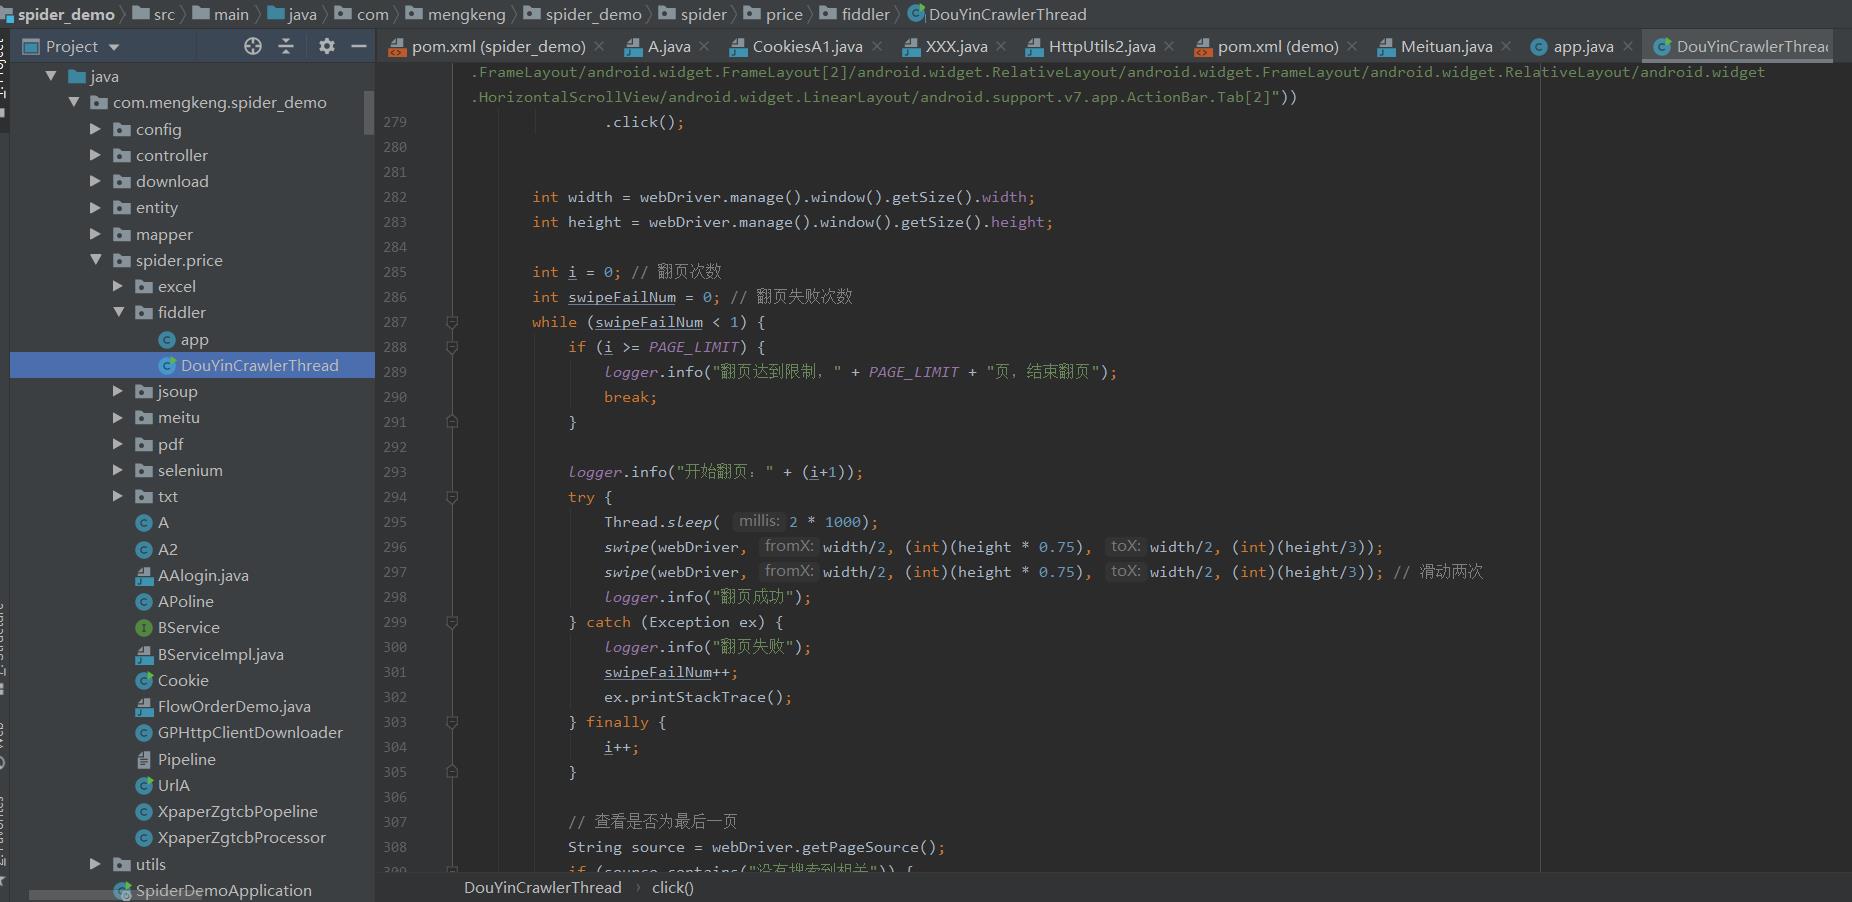This screenshot has height=902, width=1852.
Task: Open XpaperZgtcbPopeline class
Action: pyautogui.click(x=226, y=811)
